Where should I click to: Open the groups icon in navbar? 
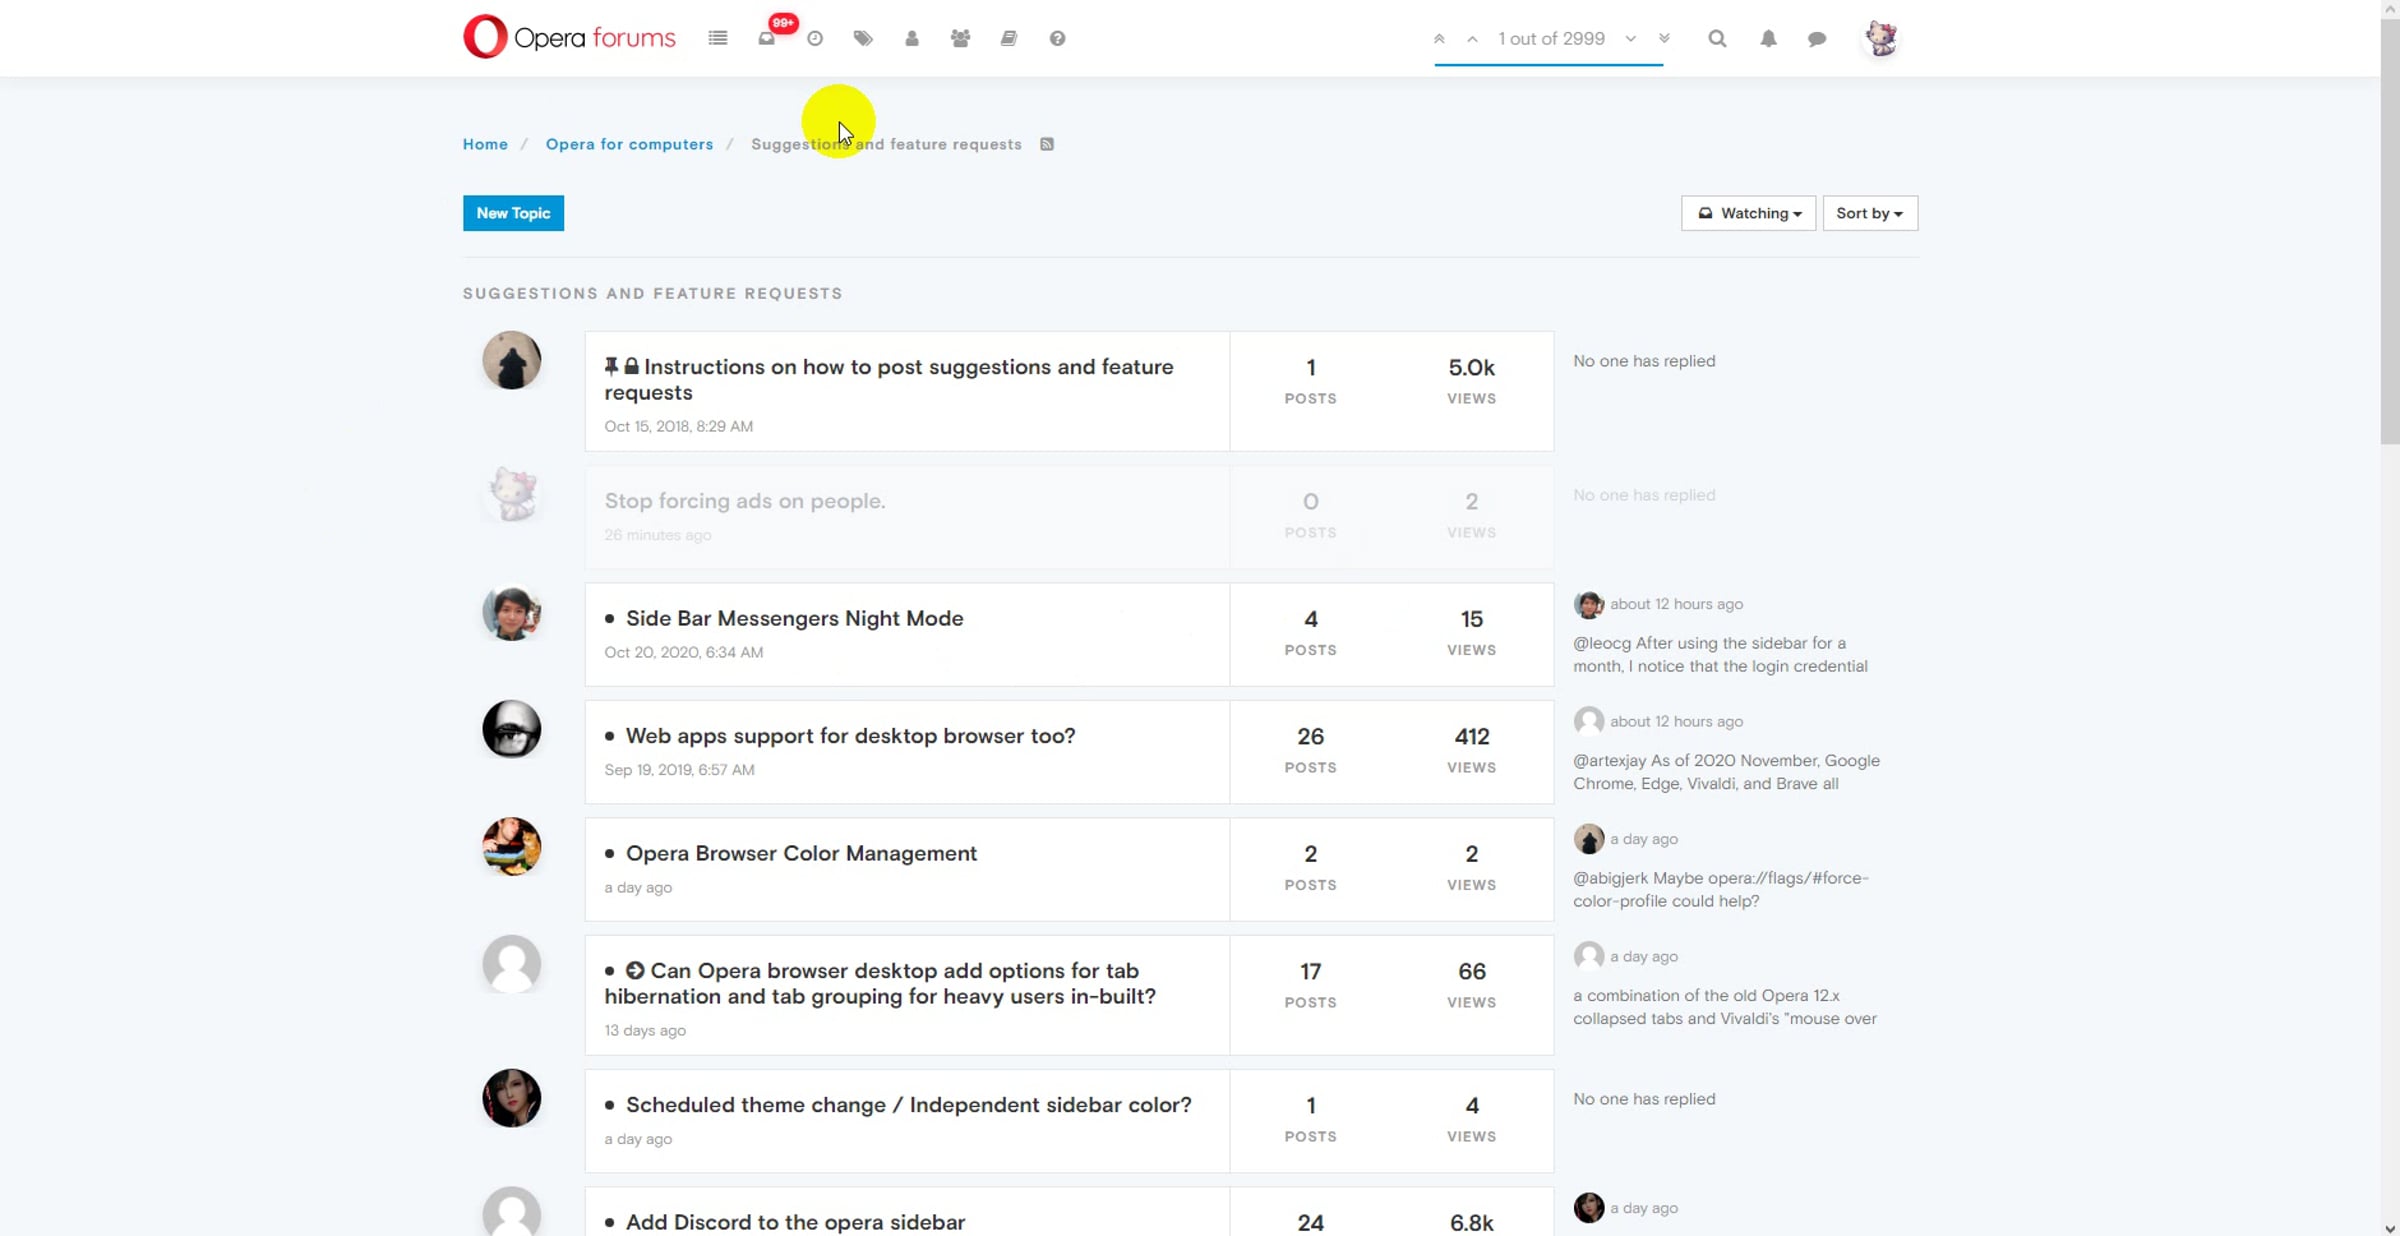pos(960,38)
